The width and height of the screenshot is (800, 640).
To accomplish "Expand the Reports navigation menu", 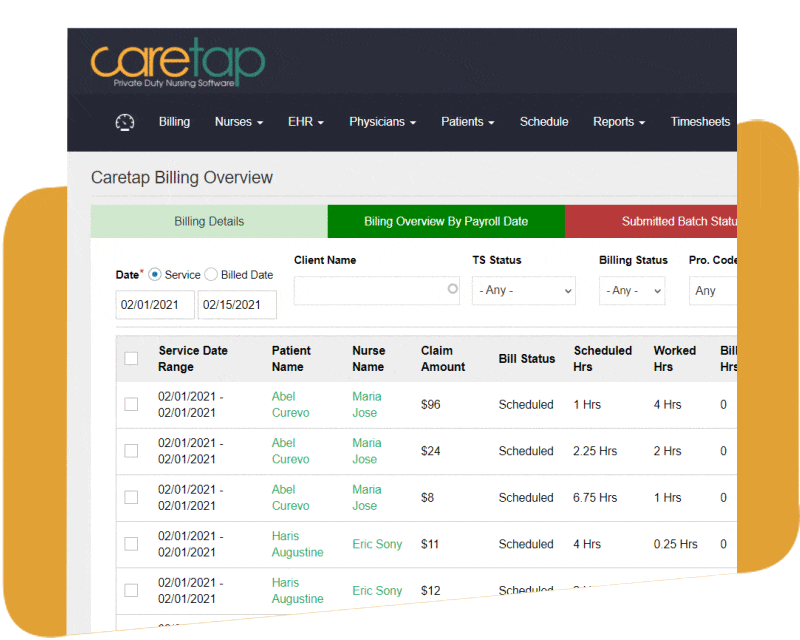I will (618, 122).
